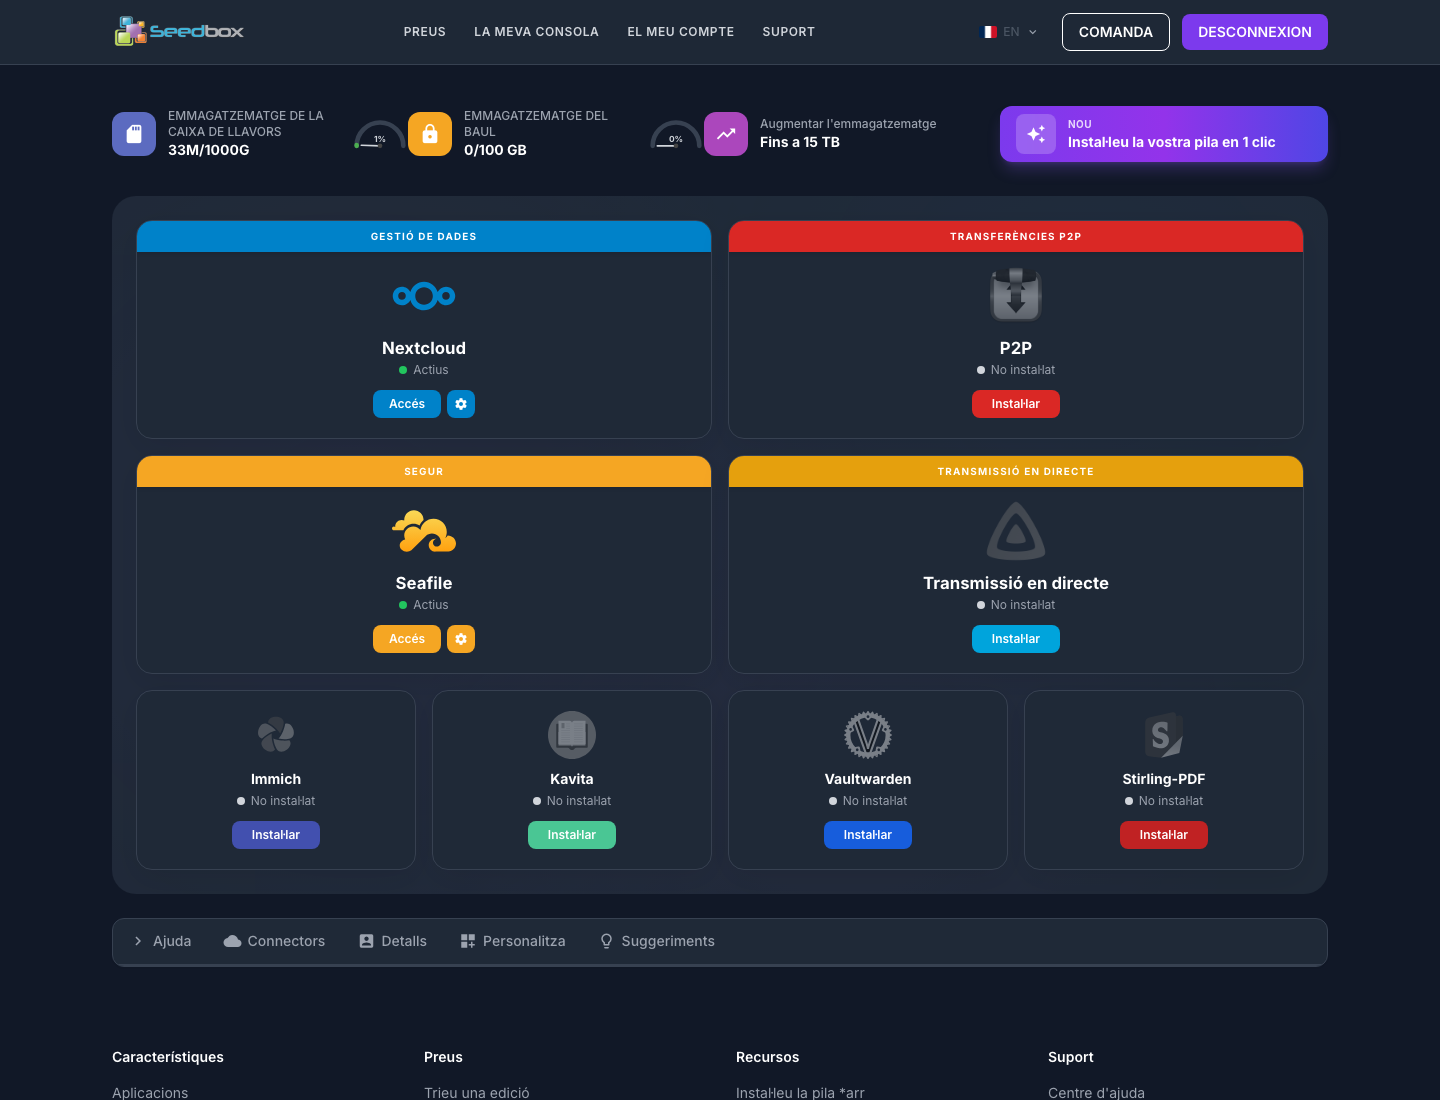Click the SEGUR orange header
The width and height of the screenshot is (1440, 1100).
424,472
